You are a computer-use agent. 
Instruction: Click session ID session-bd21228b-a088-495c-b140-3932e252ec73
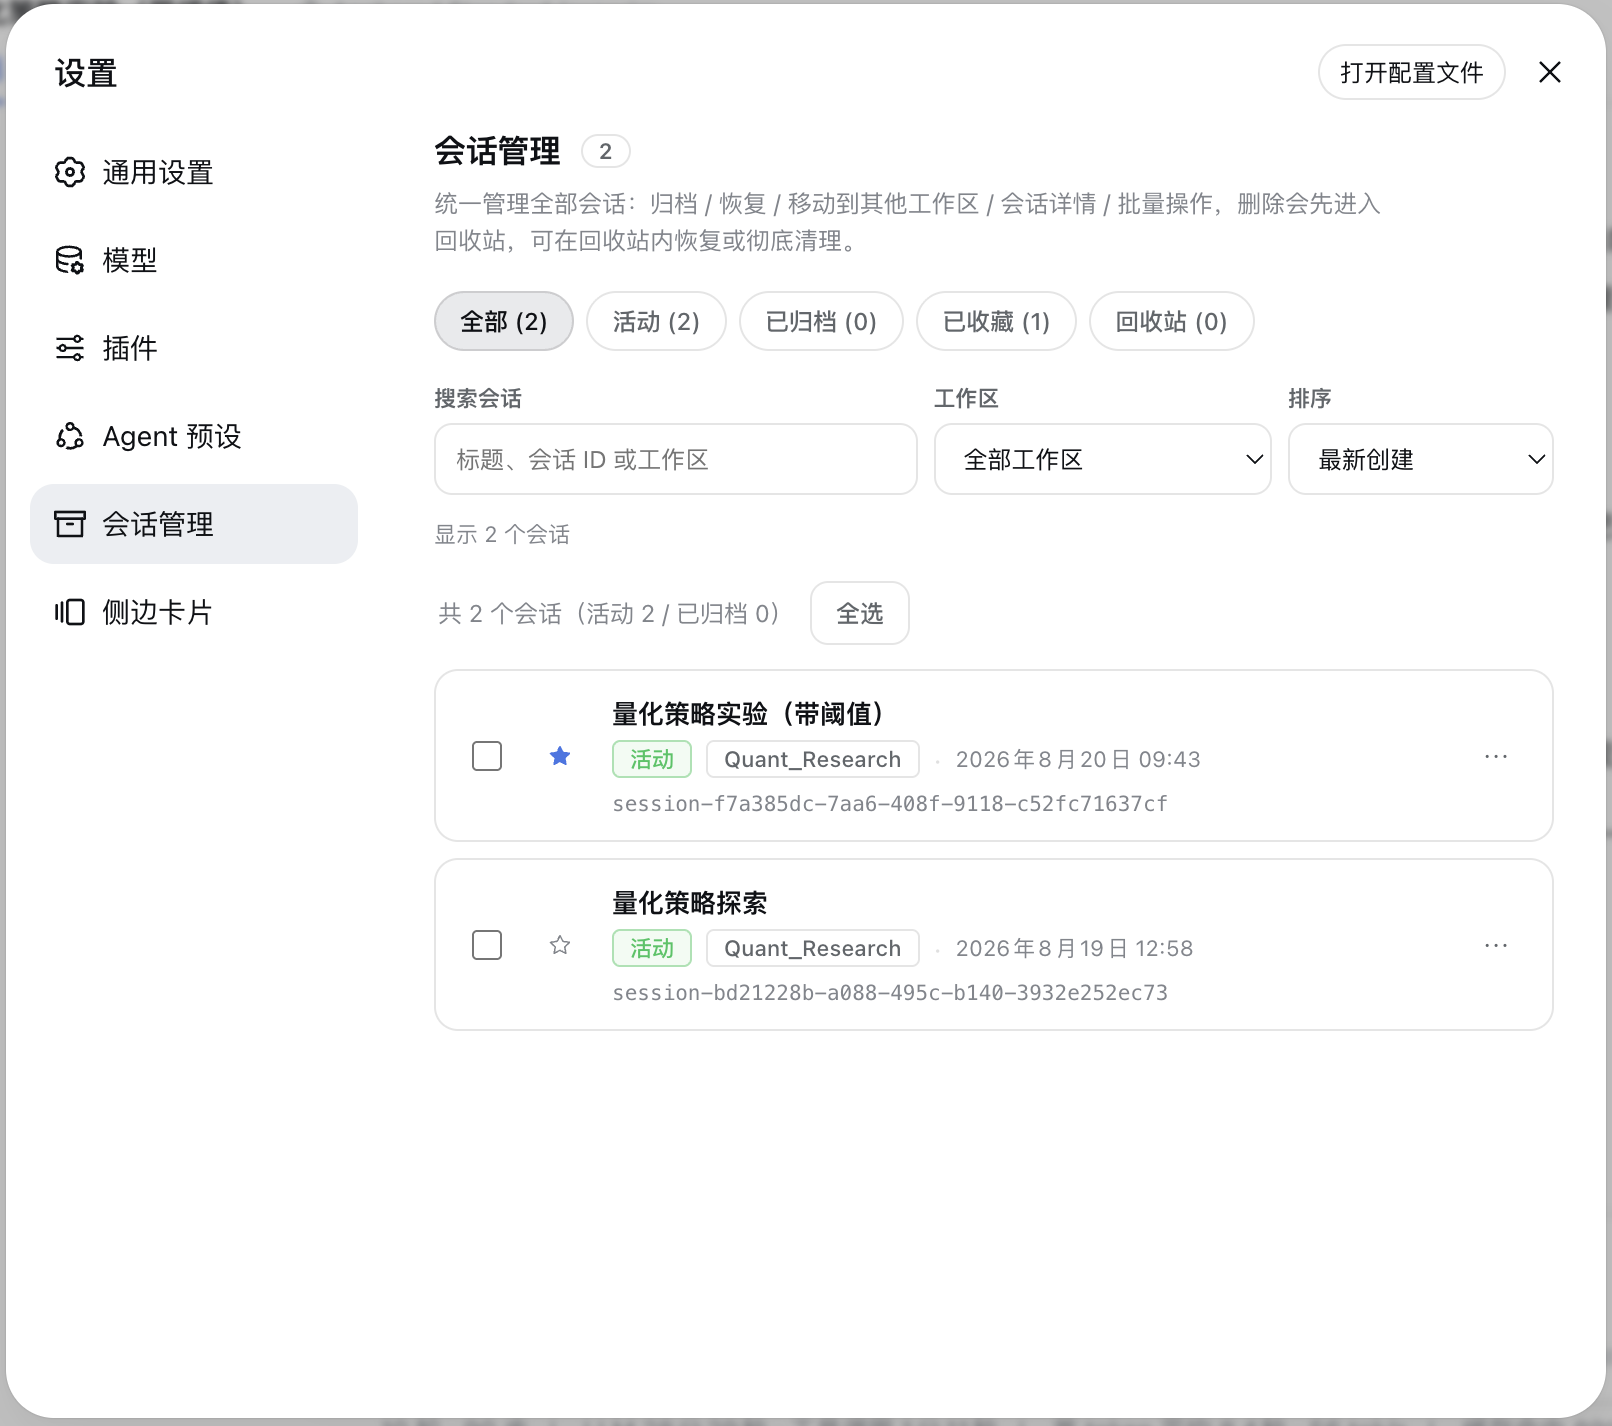[x=890, y=993]
